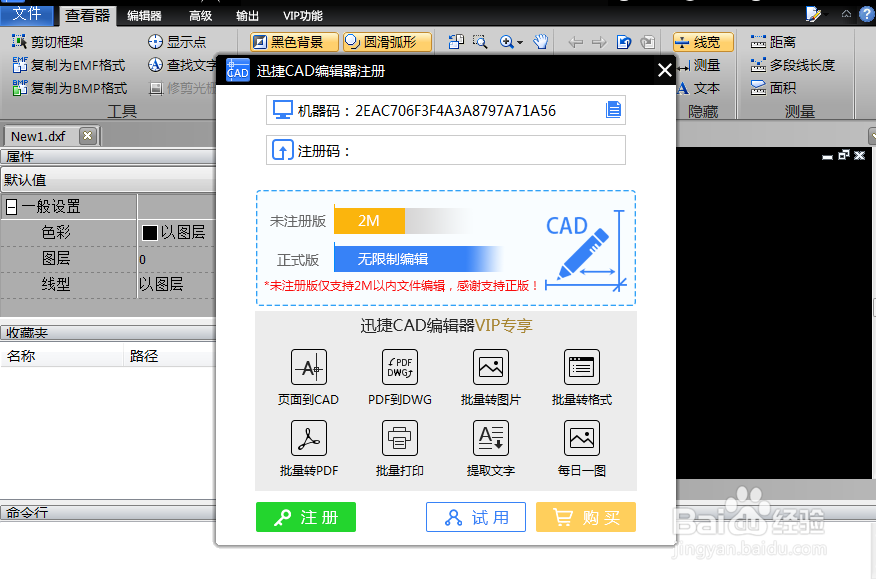Click the 提取文字 VIP icon
The height and width of the screenshot is (579, 876).
[491, 438]
